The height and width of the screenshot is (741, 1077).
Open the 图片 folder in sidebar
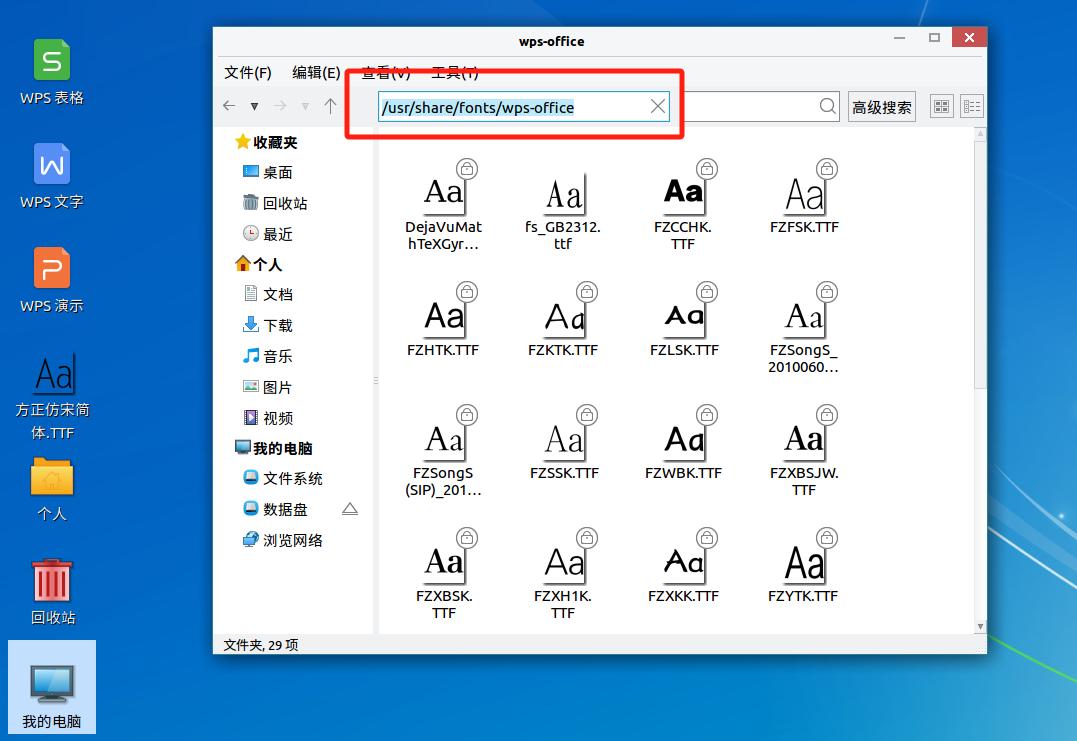(x=276, y=386)
